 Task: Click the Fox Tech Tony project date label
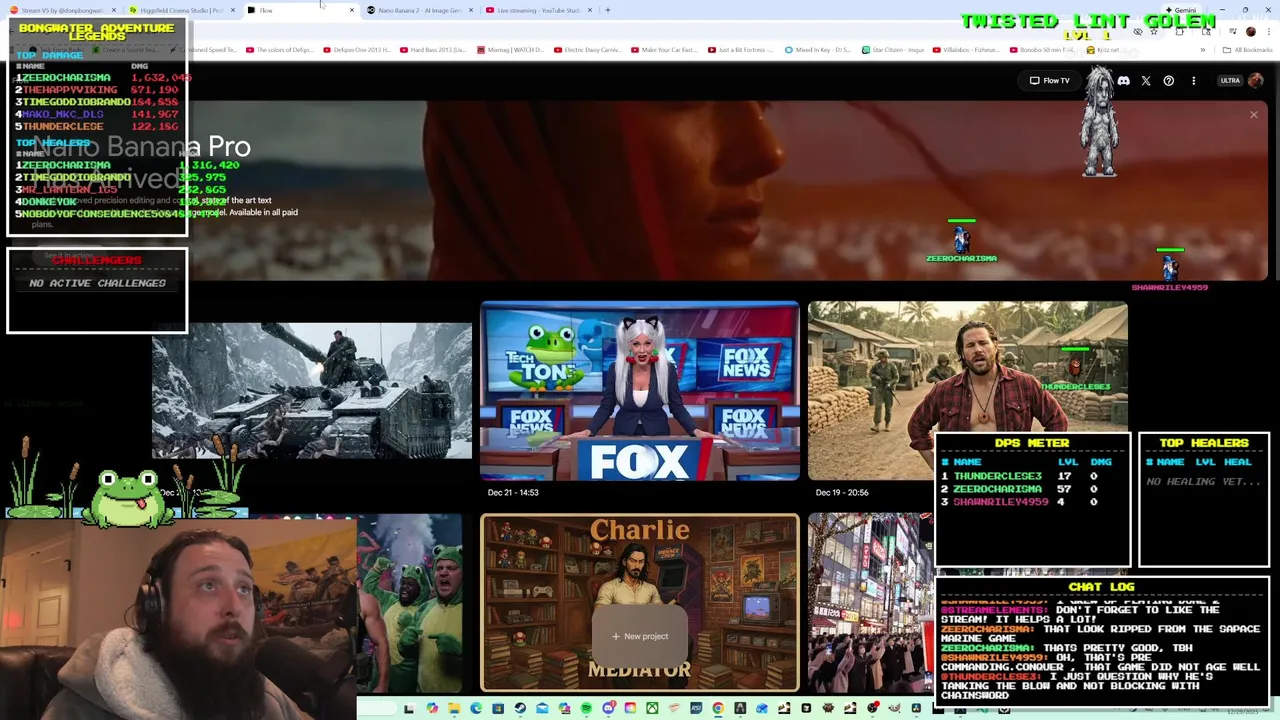(513, 492)
